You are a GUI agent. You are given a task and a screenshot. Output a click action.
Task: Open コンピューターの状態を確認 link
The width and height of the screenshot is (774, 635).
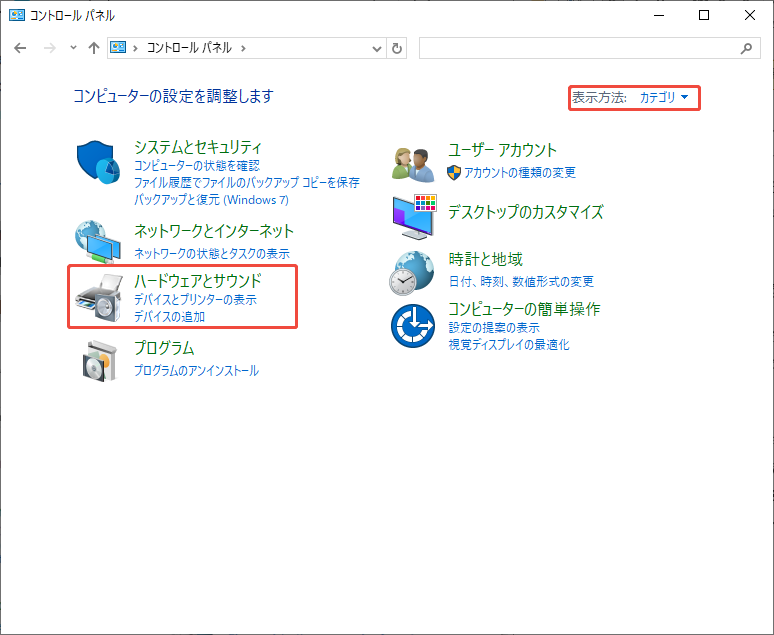pyautogui.click(x=197, y=165)
